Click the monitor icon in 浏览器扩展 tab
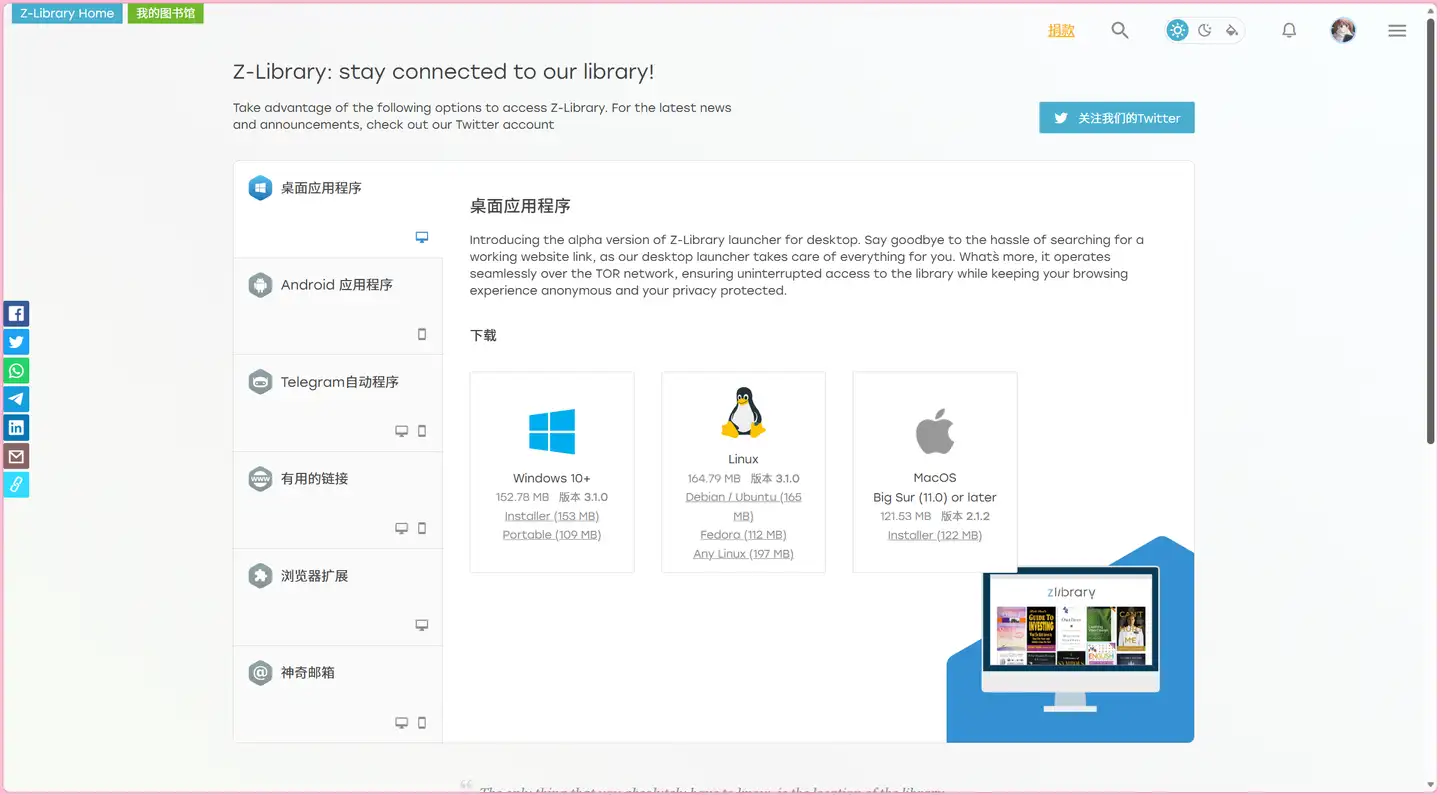The height and width of the screenshot is (795, 1440). pyautogui.click(x=422, y=625)
